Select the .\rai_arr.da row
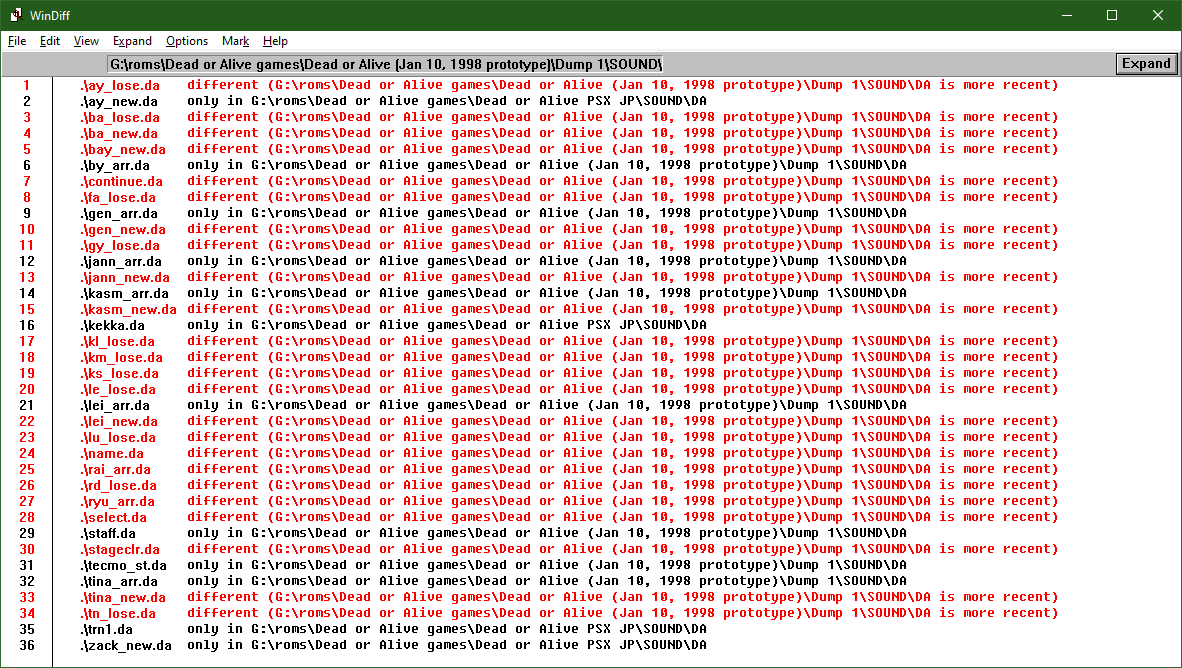Image resolution: width=1182 pixels, height=668 pixels. pos(569,469)
